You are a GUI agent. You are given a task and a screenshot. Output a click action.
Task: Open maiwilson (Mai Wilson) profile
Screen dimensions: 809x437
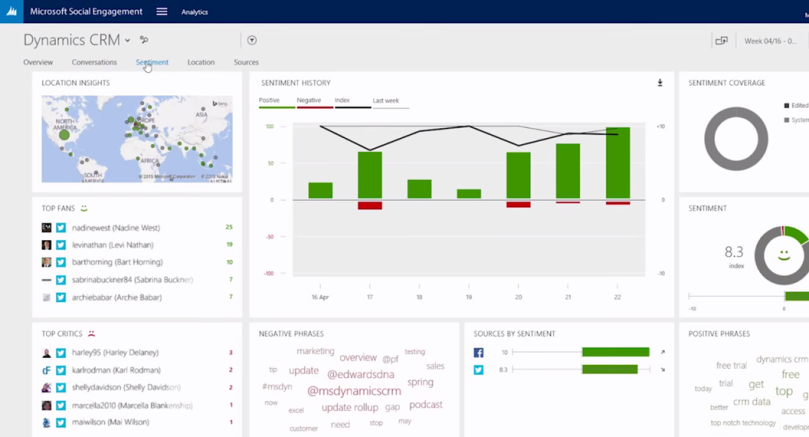point(110,422)
